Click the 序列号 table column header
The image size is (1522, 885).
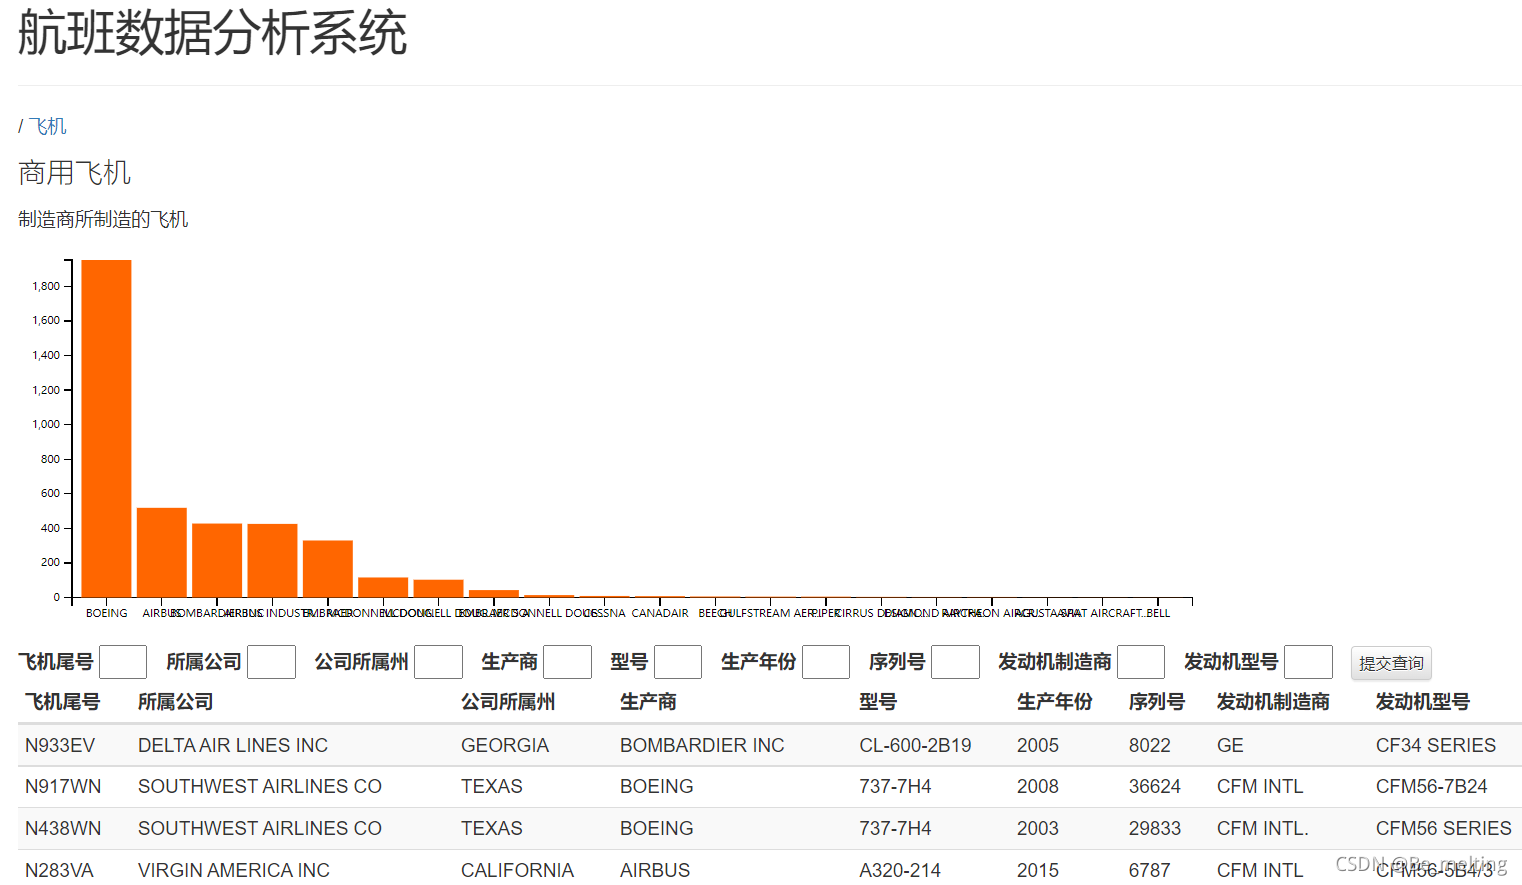[x=1157, y=702]
